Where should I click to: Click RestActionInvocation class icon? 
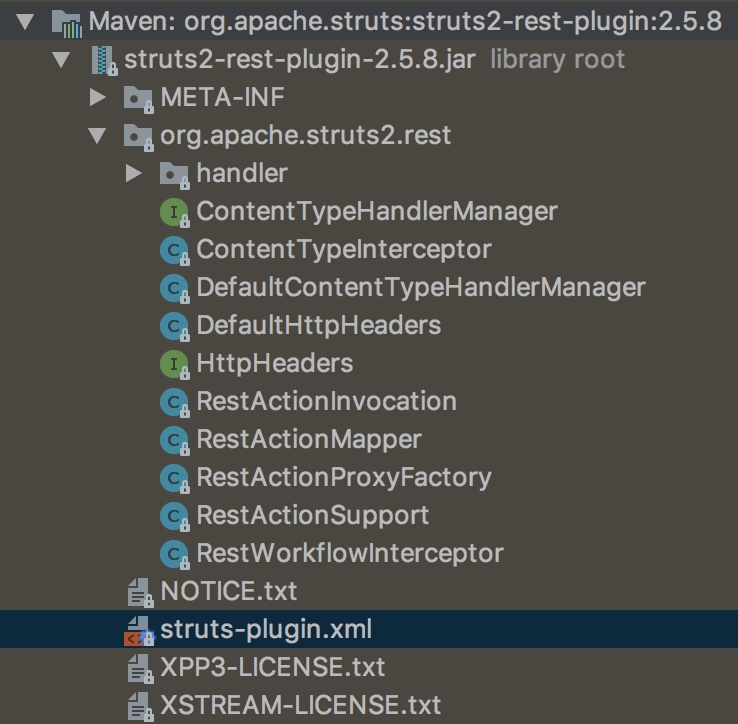point(175,402)
